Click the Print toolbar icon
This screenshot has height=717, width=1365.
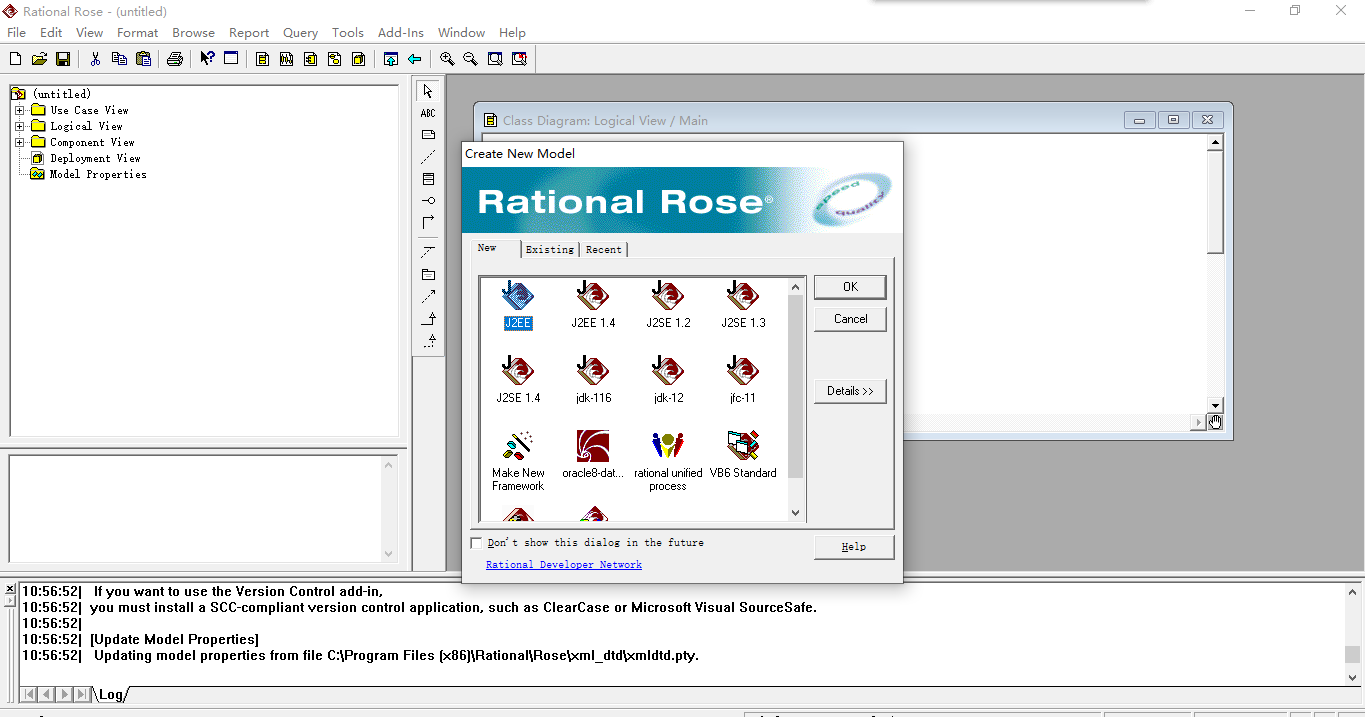(x=175, y=58)
